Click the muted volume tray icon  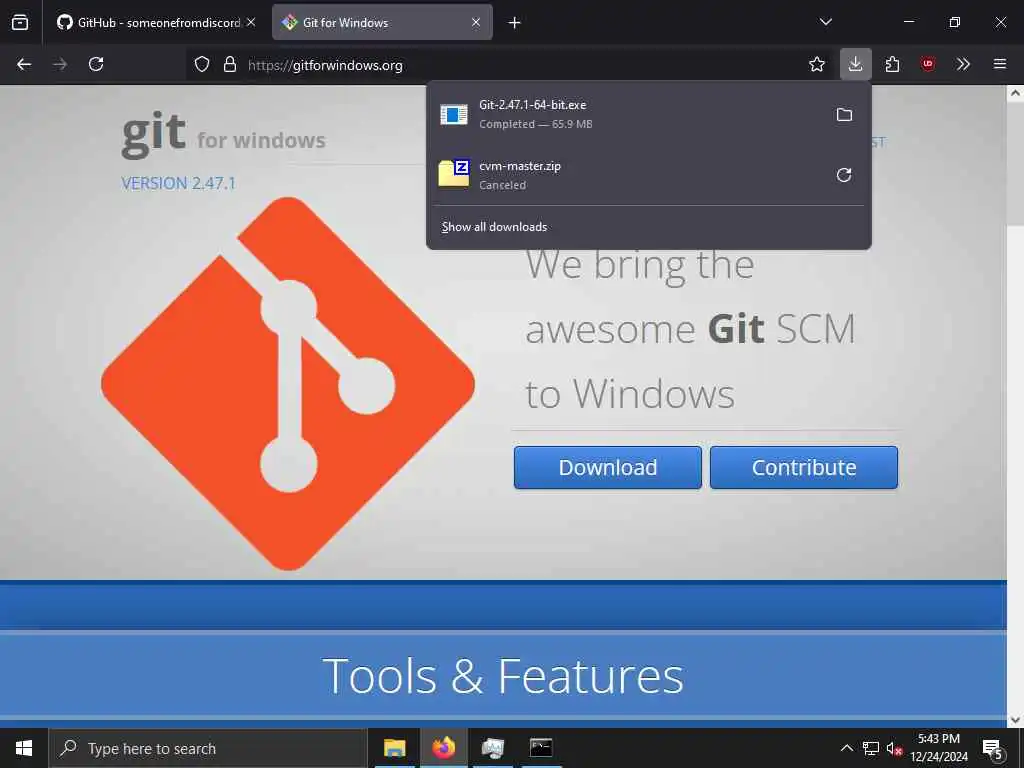point(894,748)
